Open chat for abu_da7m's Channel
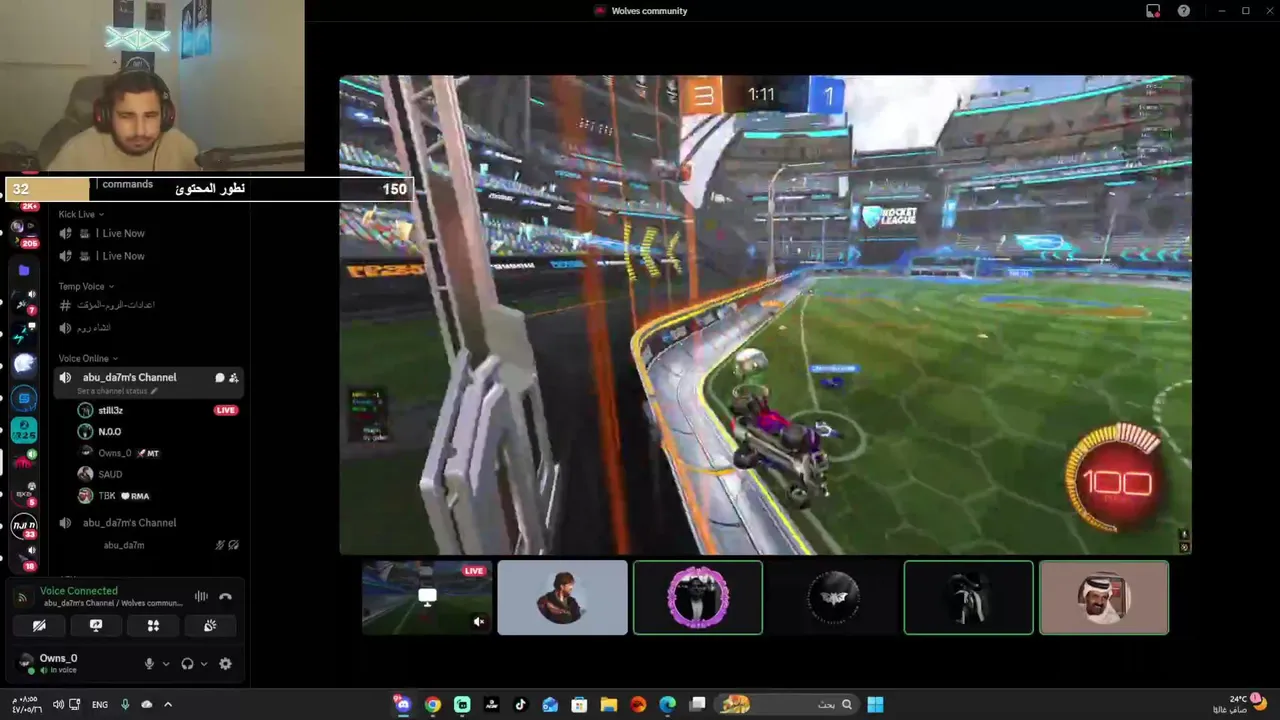The image size is (1280, 720). click(x=219, y=378)
